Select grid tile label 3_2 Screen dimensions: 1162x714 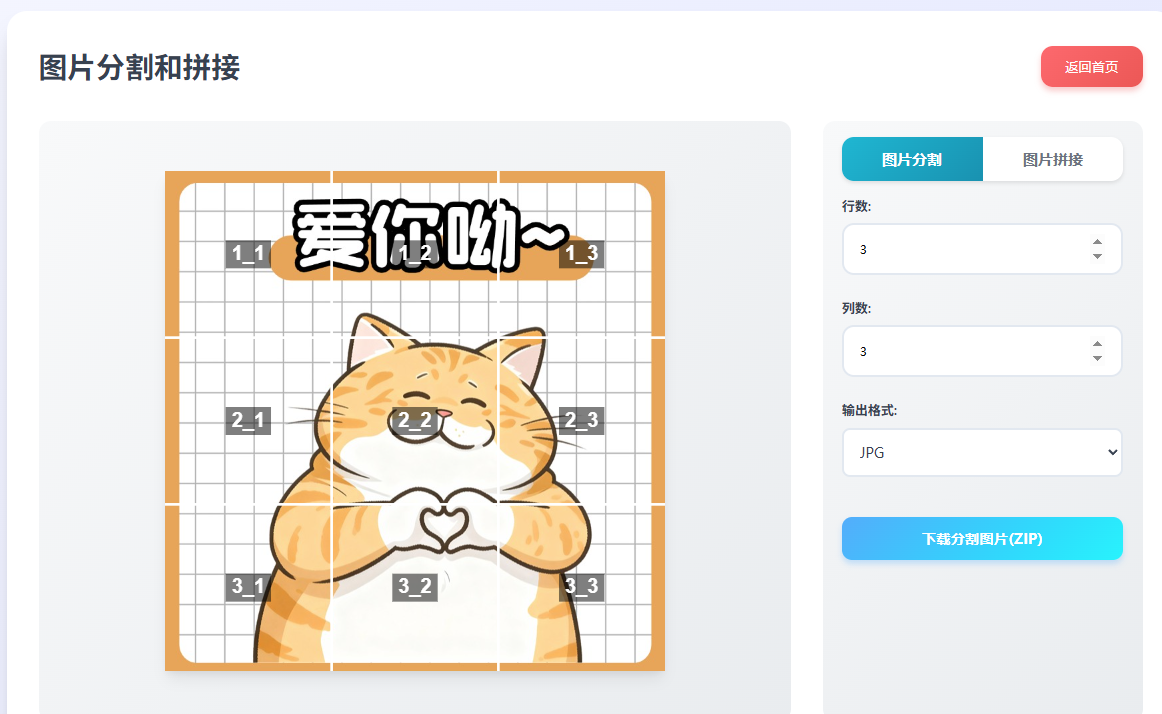[x=414, y=586]
